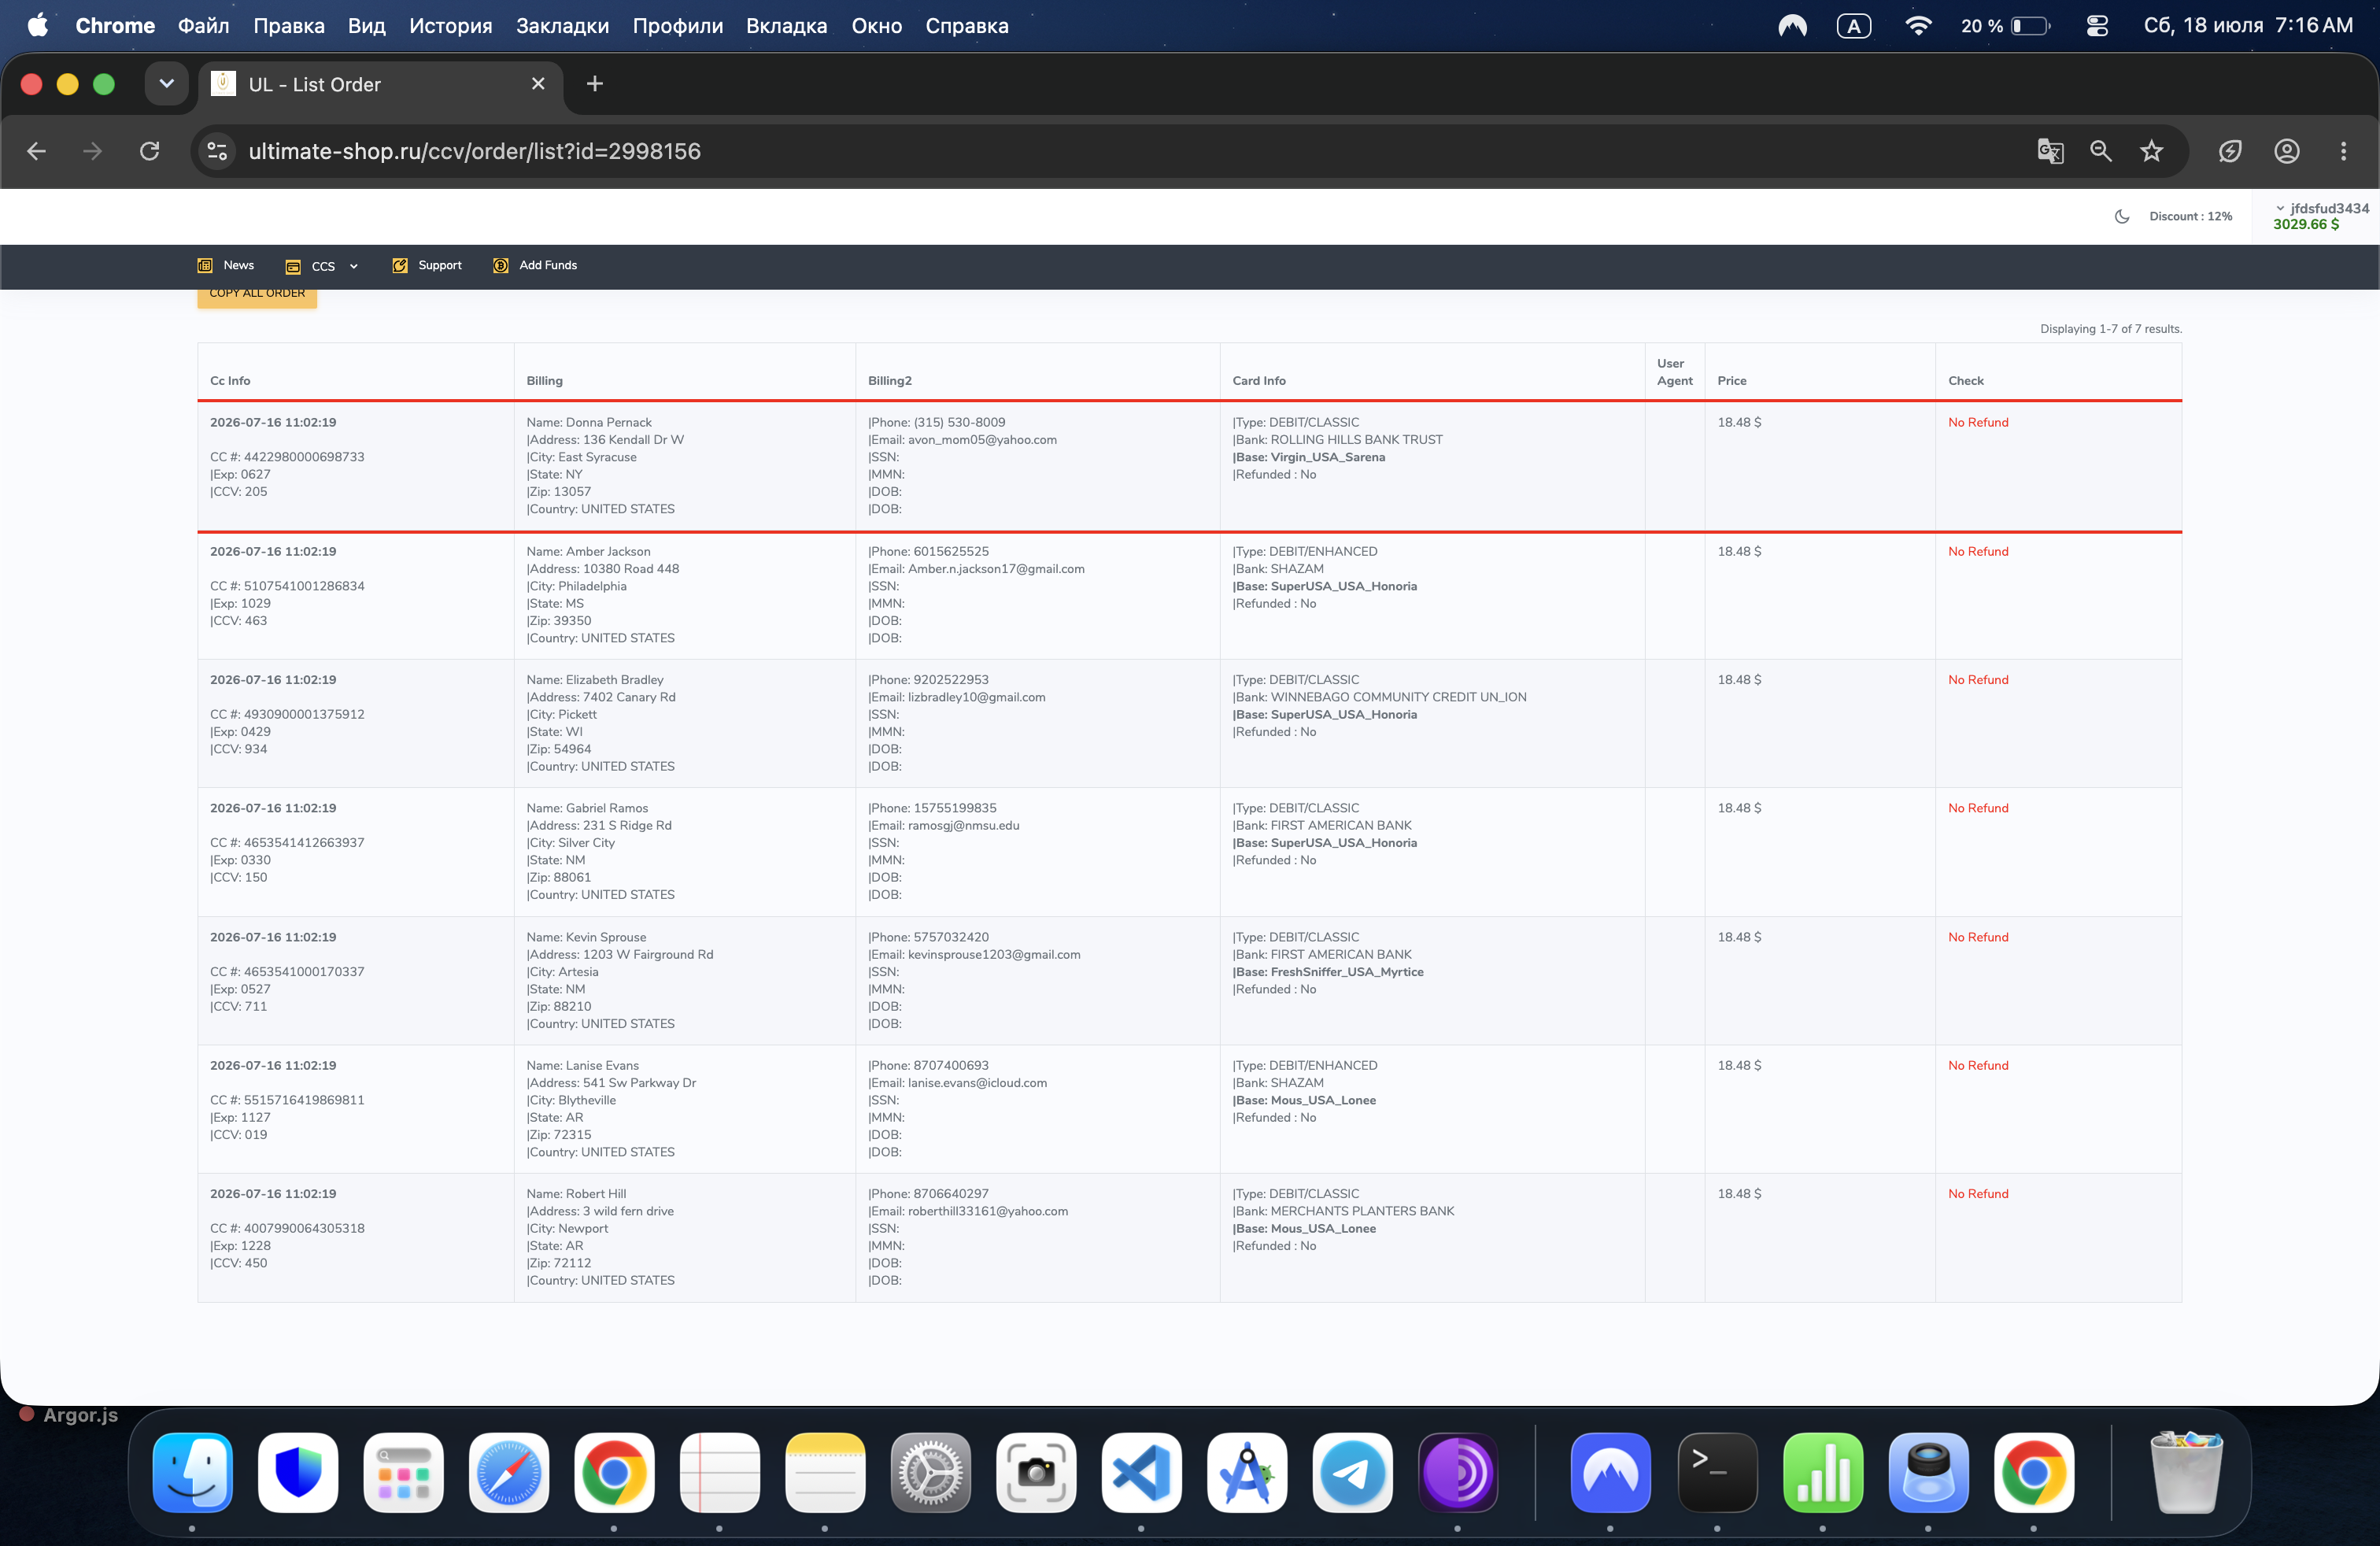Click the Billing2 column header

click(x=890, y=381)
